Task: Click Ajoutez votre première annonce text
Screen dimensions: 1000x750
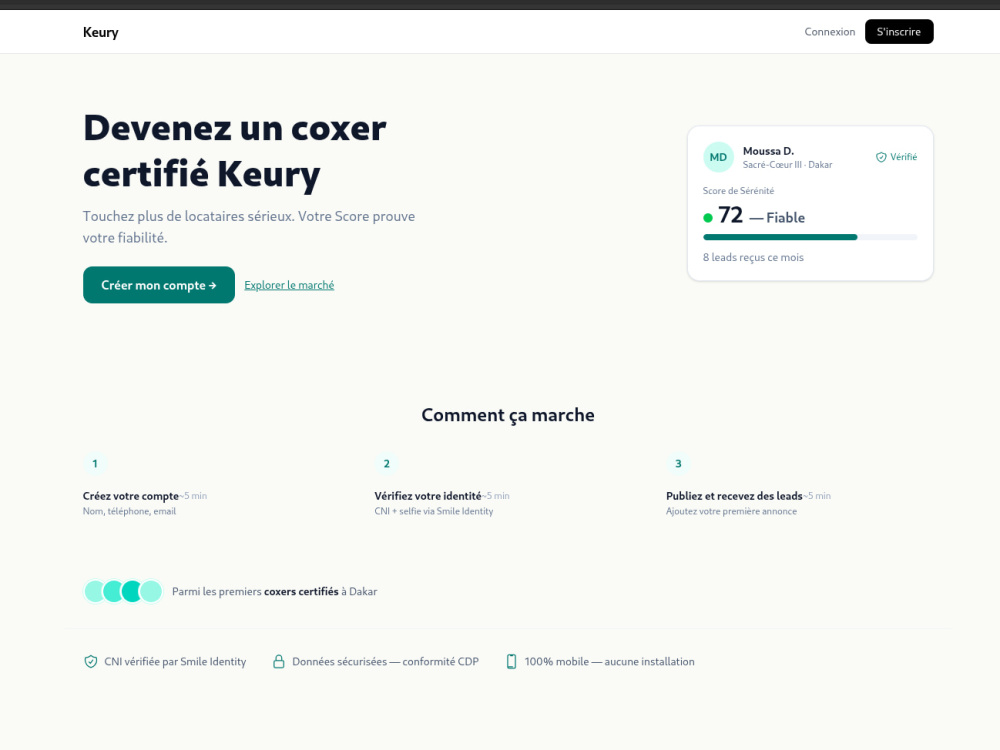Action: click(x=732, y=511)
